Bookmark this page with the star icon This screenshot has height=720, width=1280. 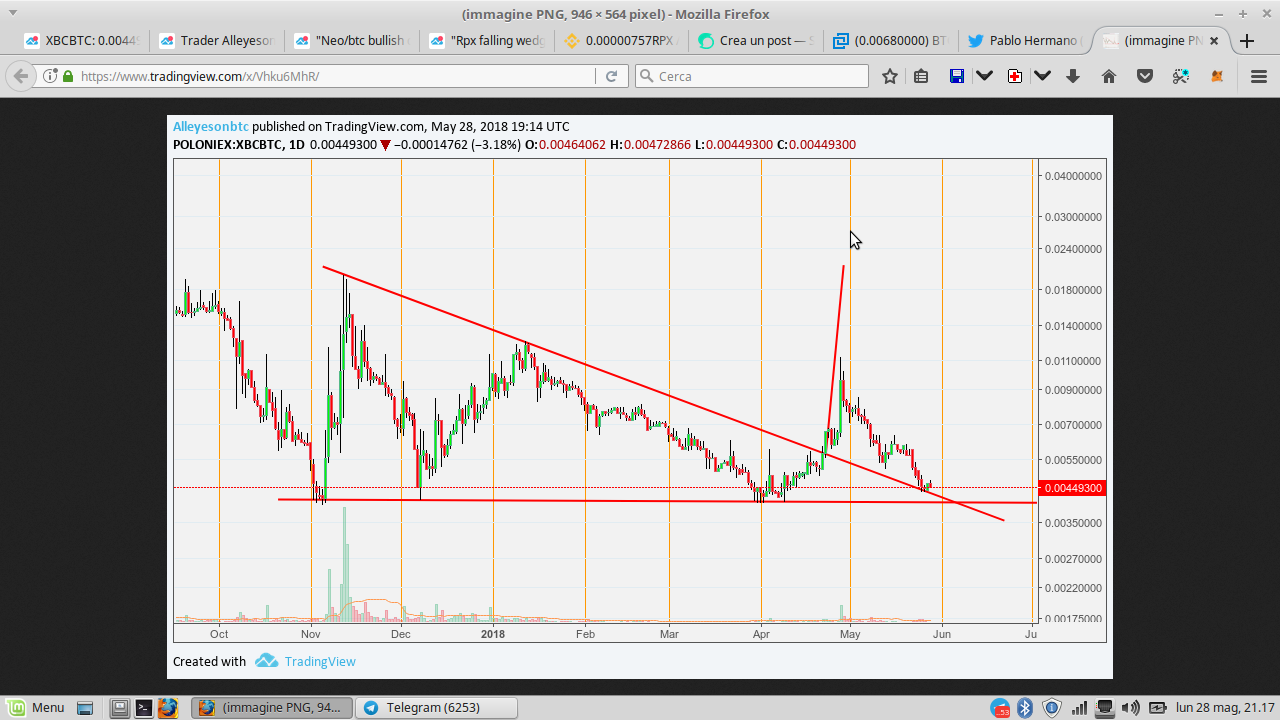(x=890, y=76)
